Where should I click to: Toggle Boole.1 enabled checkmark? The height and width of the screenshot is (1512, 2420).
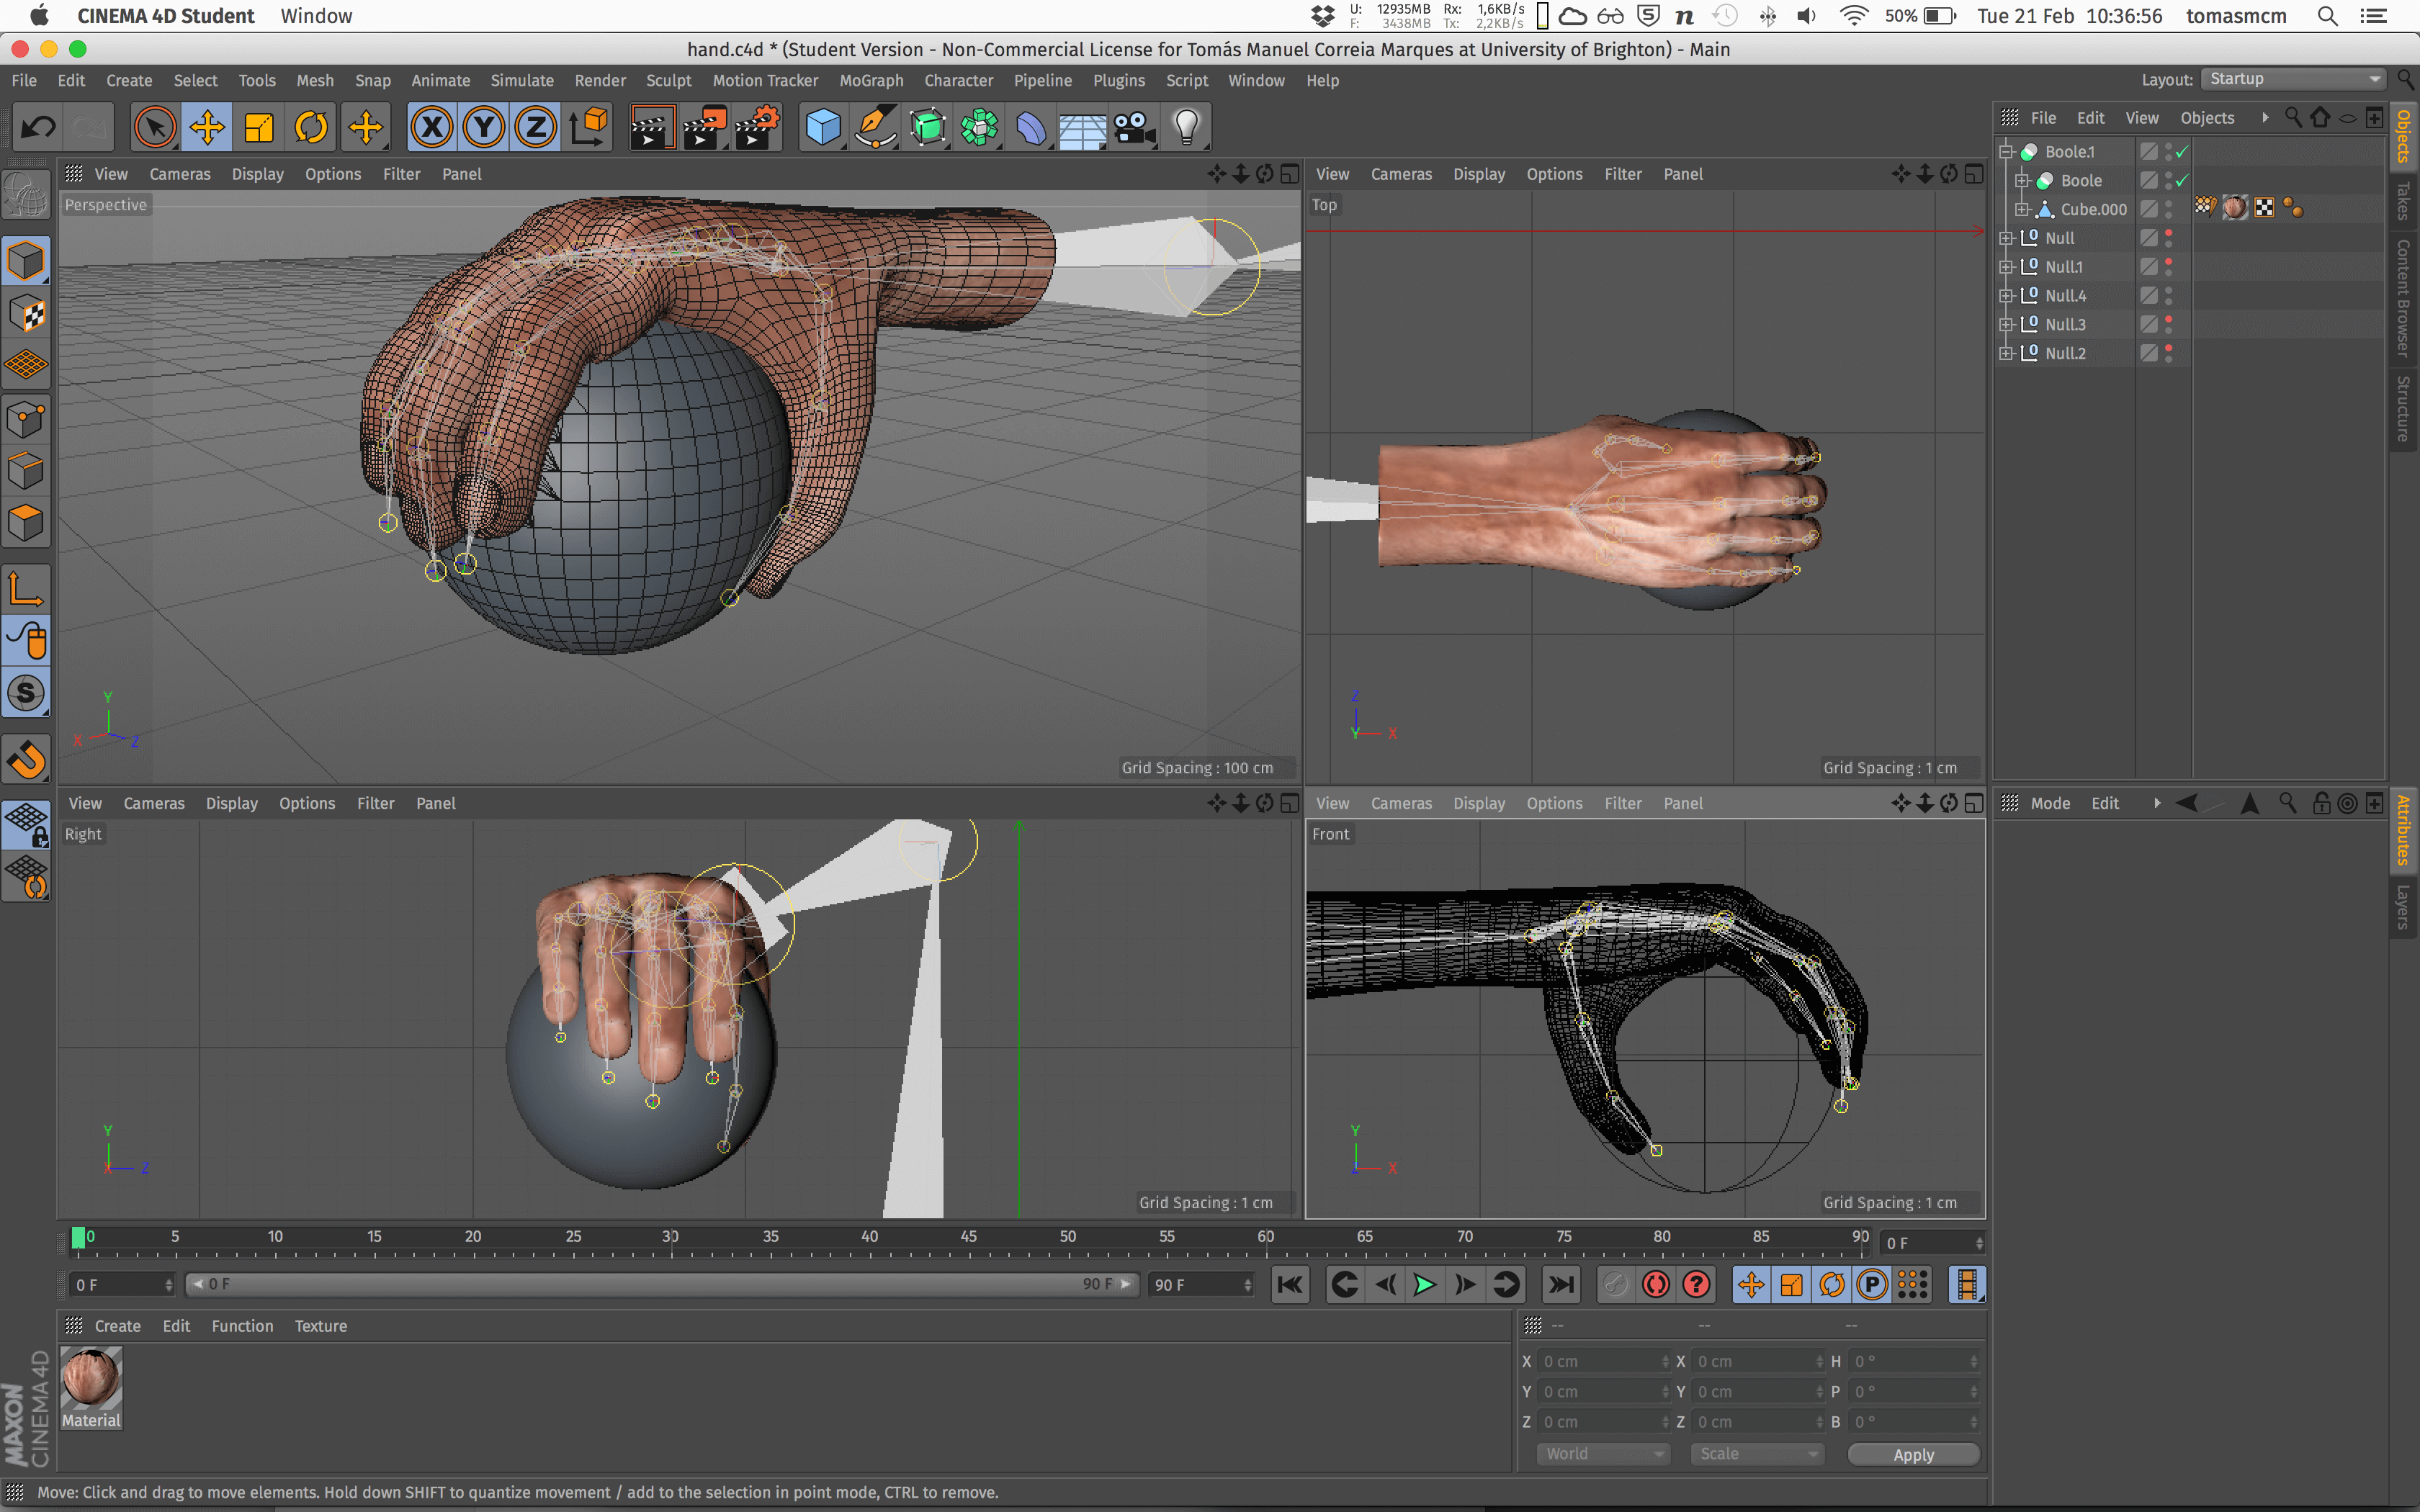(x=2182, y=152)
